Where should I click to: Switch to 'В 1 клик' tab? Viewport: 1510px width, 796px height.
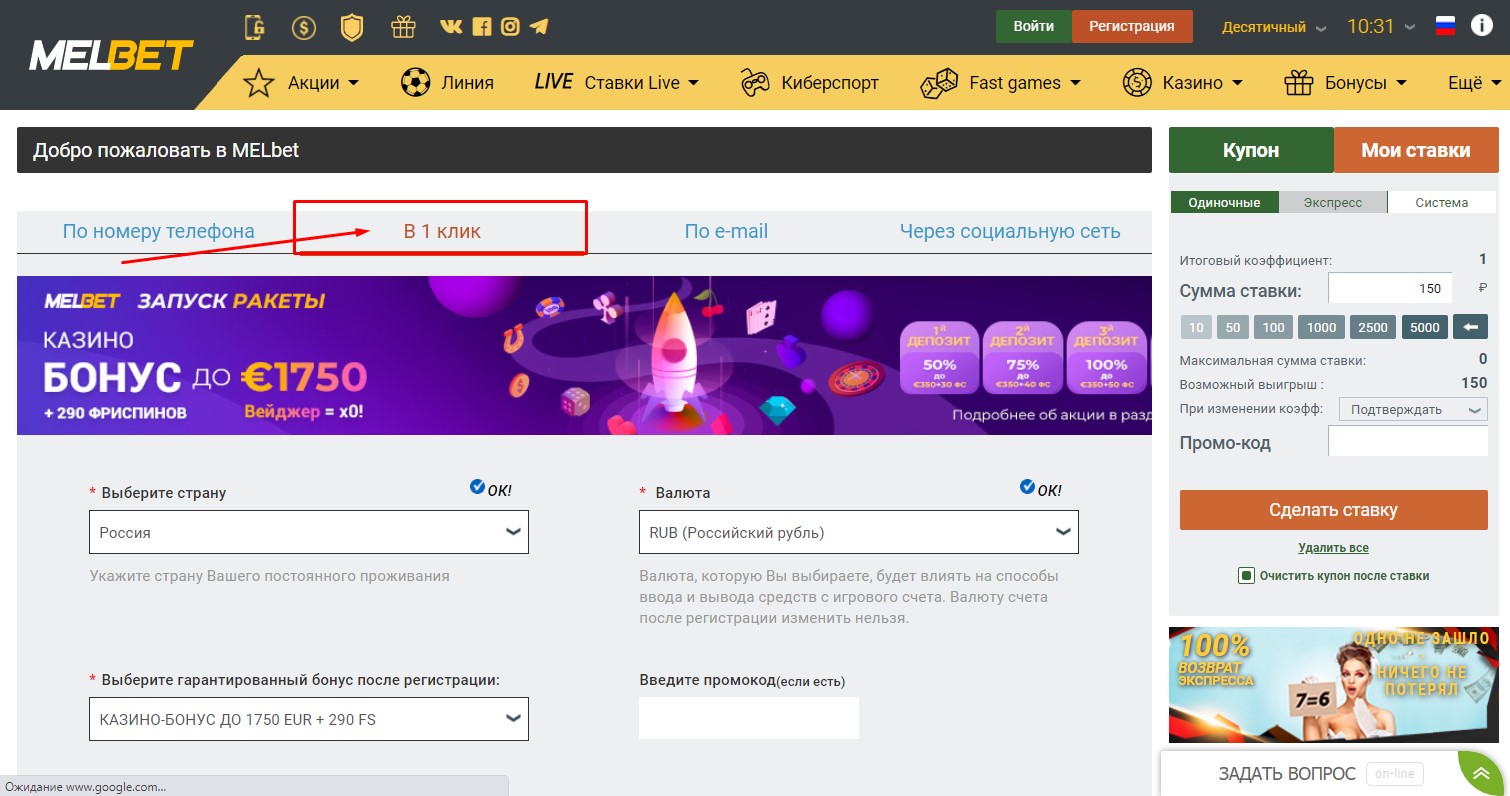point(442,232)
